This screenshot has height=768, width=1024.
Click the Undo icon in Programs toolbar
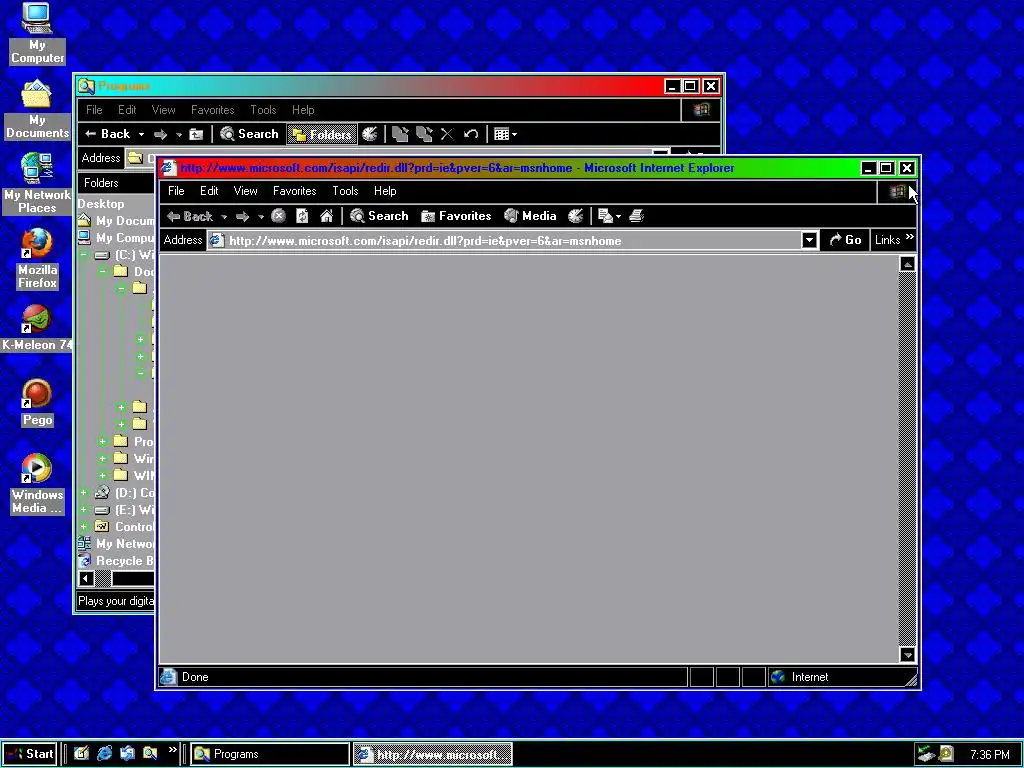tap(471, 135)
